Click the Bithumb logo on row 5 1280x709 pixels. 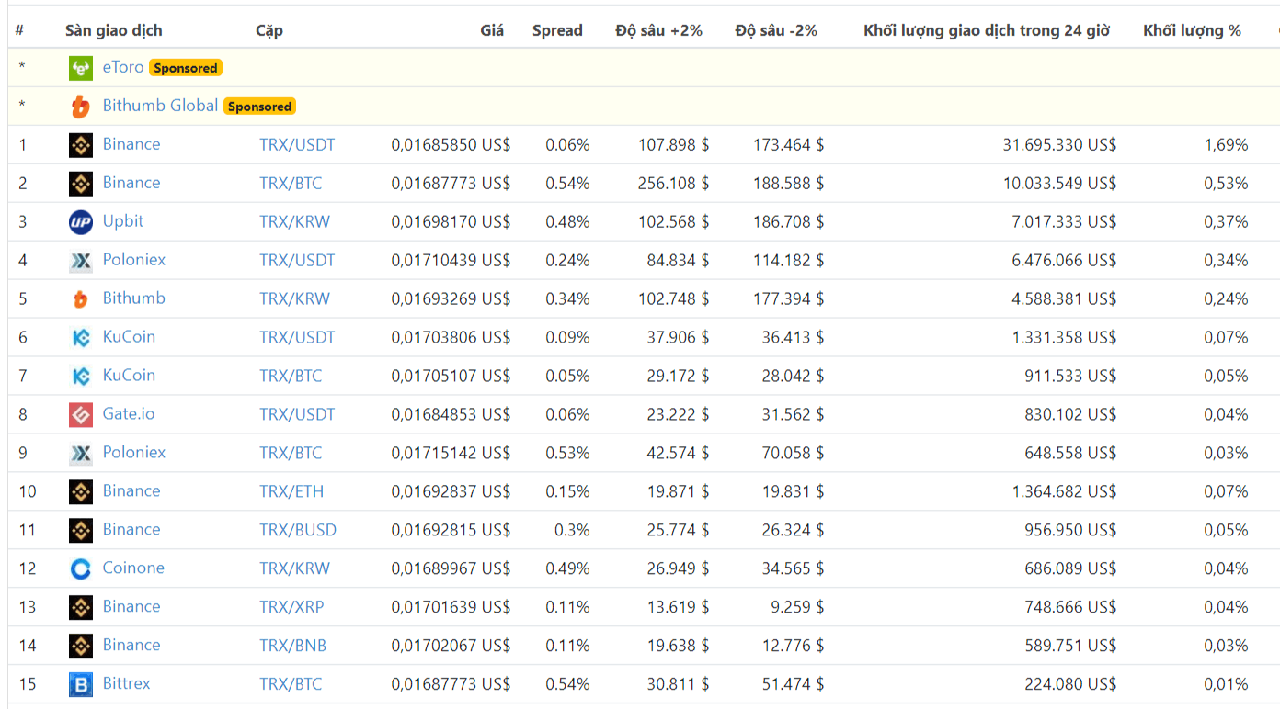81,298
